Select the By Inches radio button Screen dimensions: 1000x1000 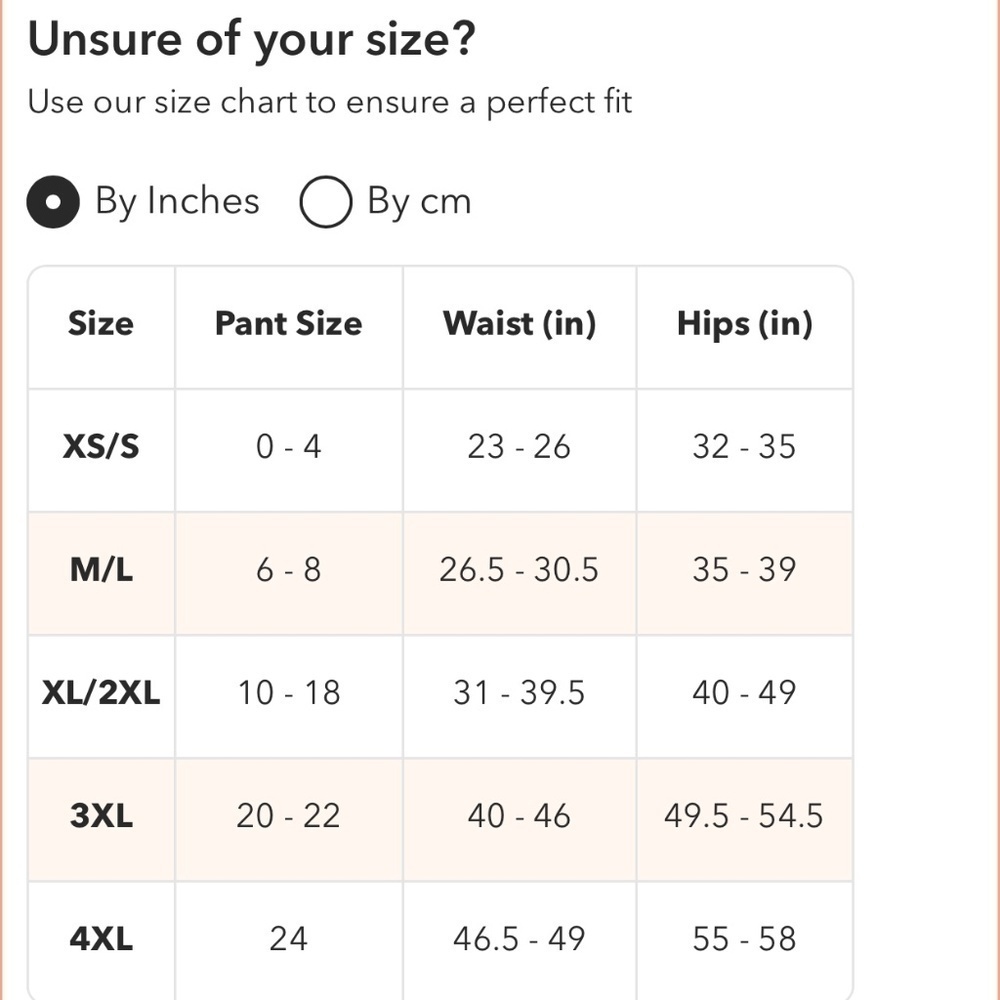coord(53,202)
